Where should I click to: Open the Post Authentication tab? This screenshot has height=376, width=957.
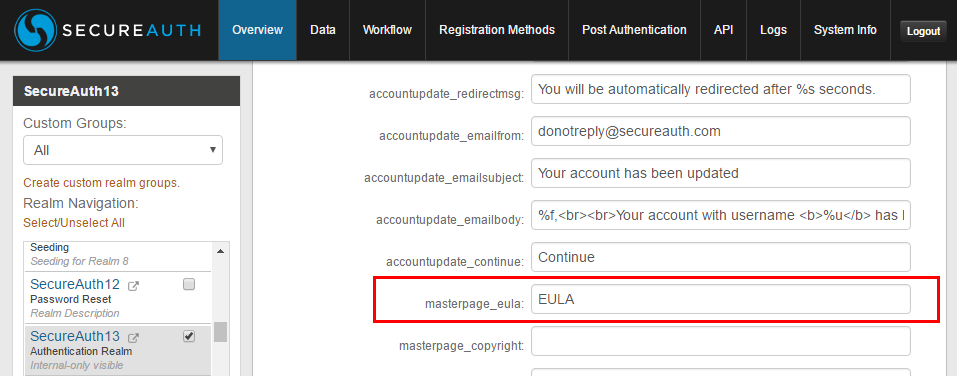(x=634, y=30)
